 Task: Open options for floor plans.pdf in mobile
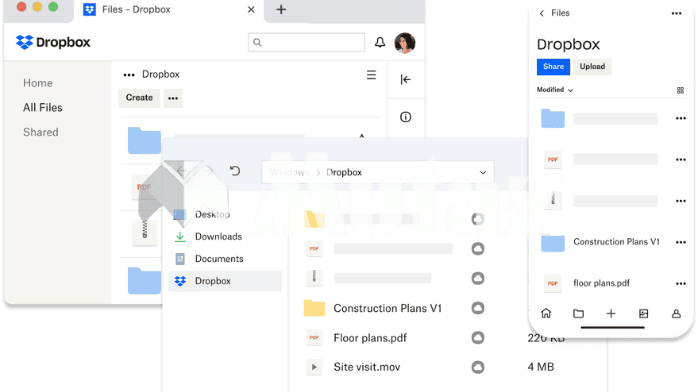[681, 284]
